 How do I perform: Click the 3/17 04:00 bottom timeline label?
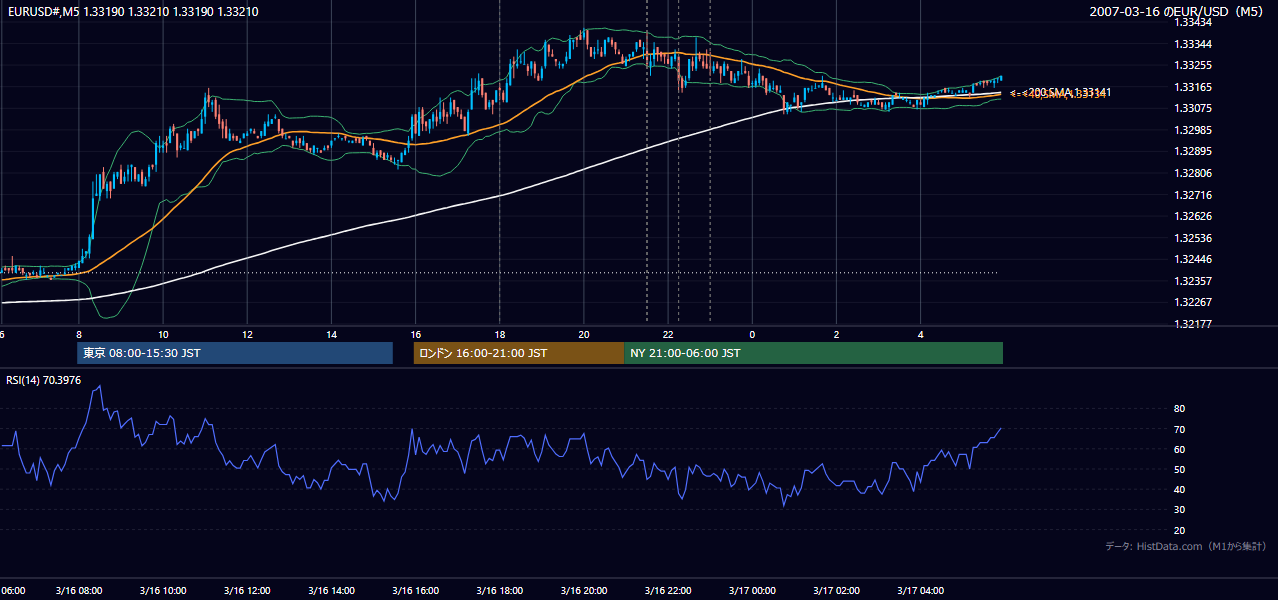click(x=921, y=590)
